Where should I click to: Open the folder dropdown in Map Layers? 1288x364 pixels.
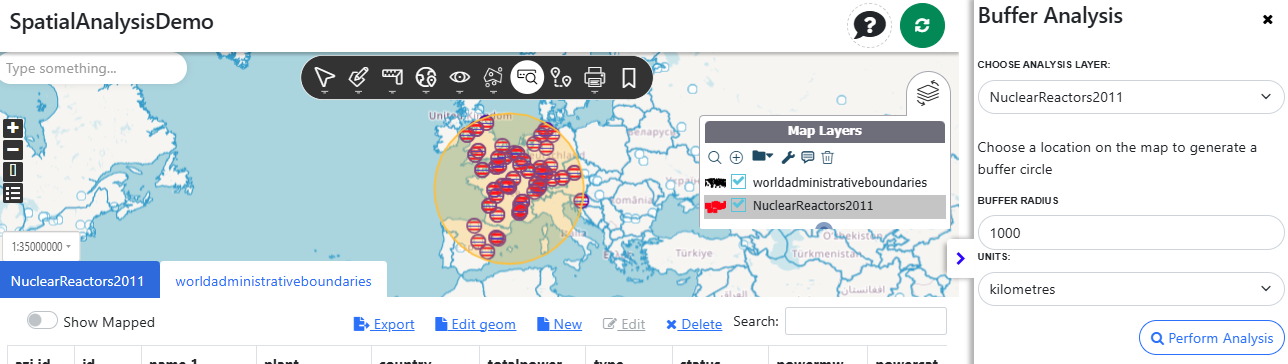763,157
